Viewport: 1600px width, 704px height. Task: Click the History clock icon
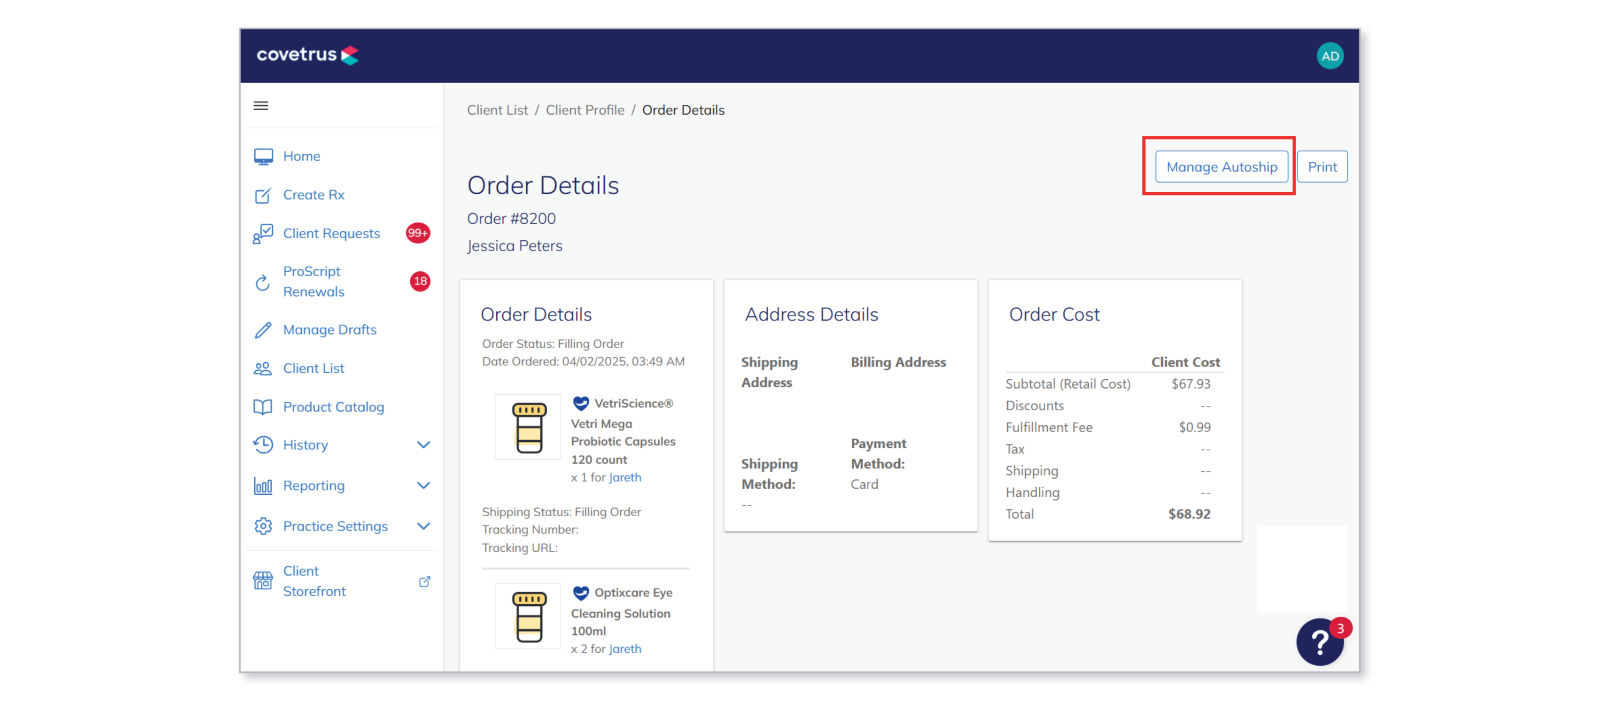[x=263, y=445]
